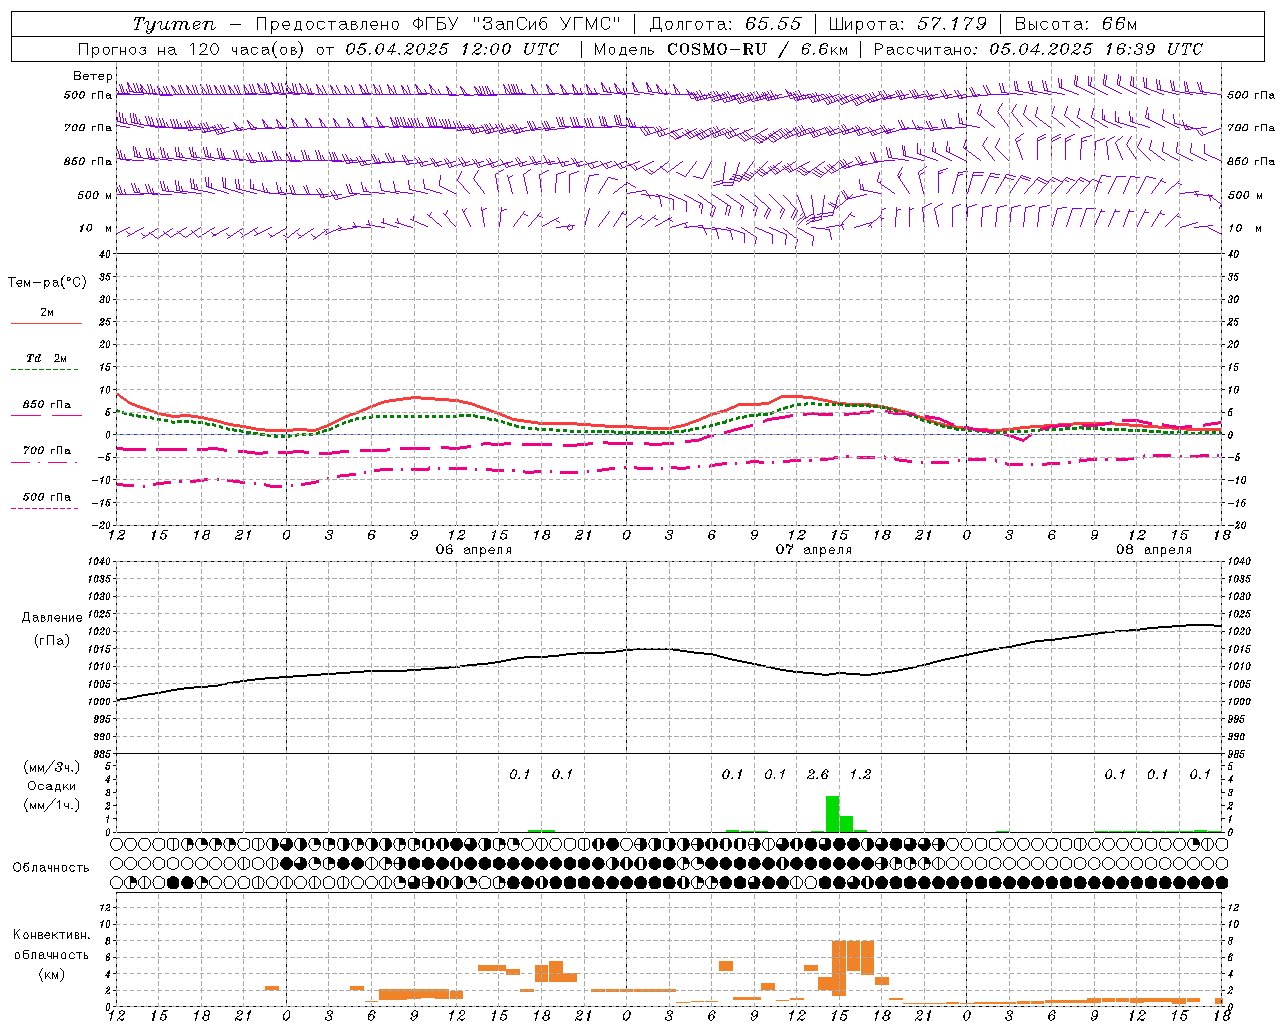1280x1024 pixels.
Task: Click the "08 апреля" date label
Action: tap(1154, 550)
